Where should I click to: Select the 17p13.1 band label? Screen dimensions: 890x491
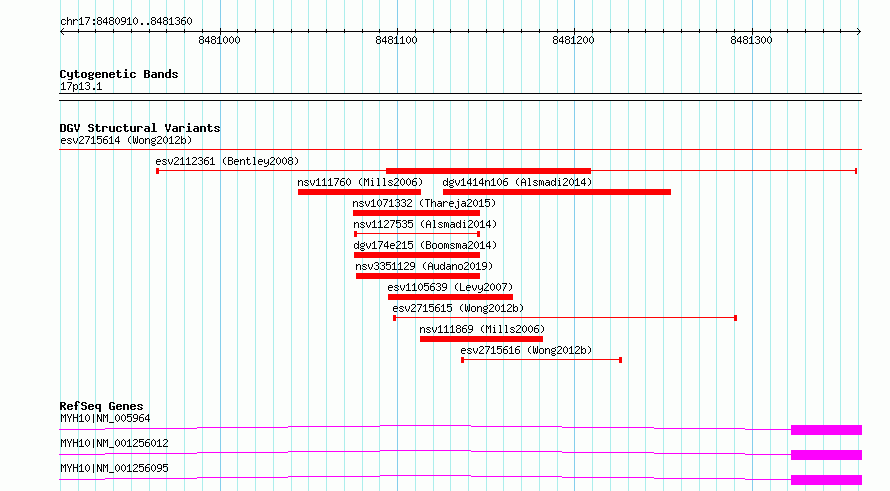tap(81, 87)
